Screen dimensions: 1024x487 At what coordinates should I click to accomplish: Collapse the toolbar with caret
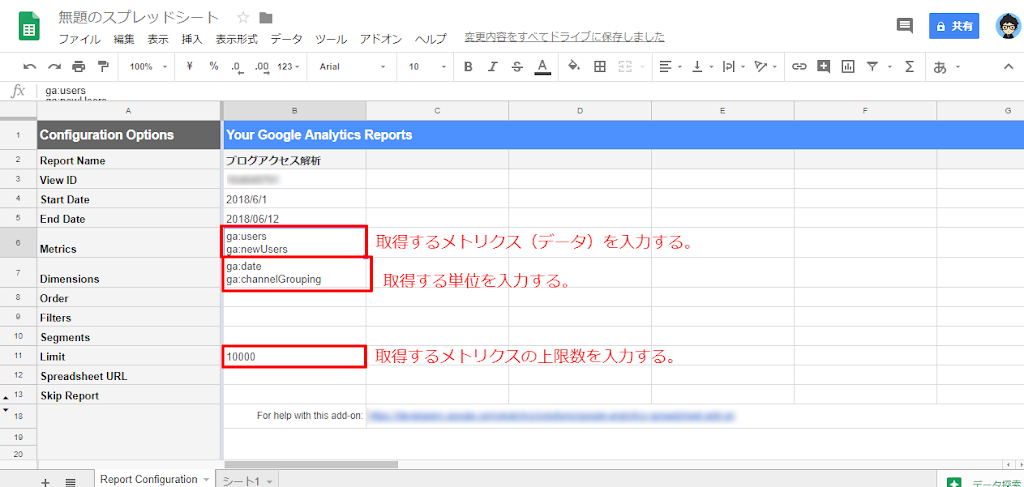(x=1008, y=67)
